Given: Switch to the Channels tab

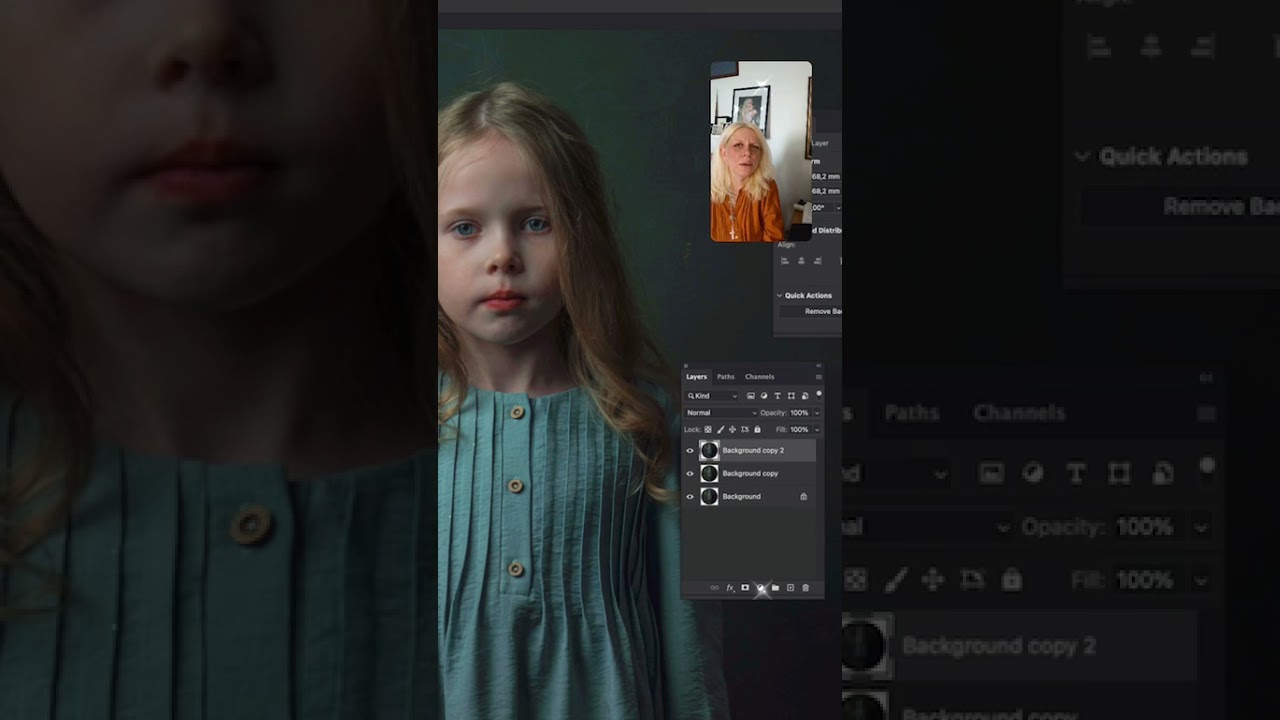Looking at the screenshot, I should pos(760,377).
